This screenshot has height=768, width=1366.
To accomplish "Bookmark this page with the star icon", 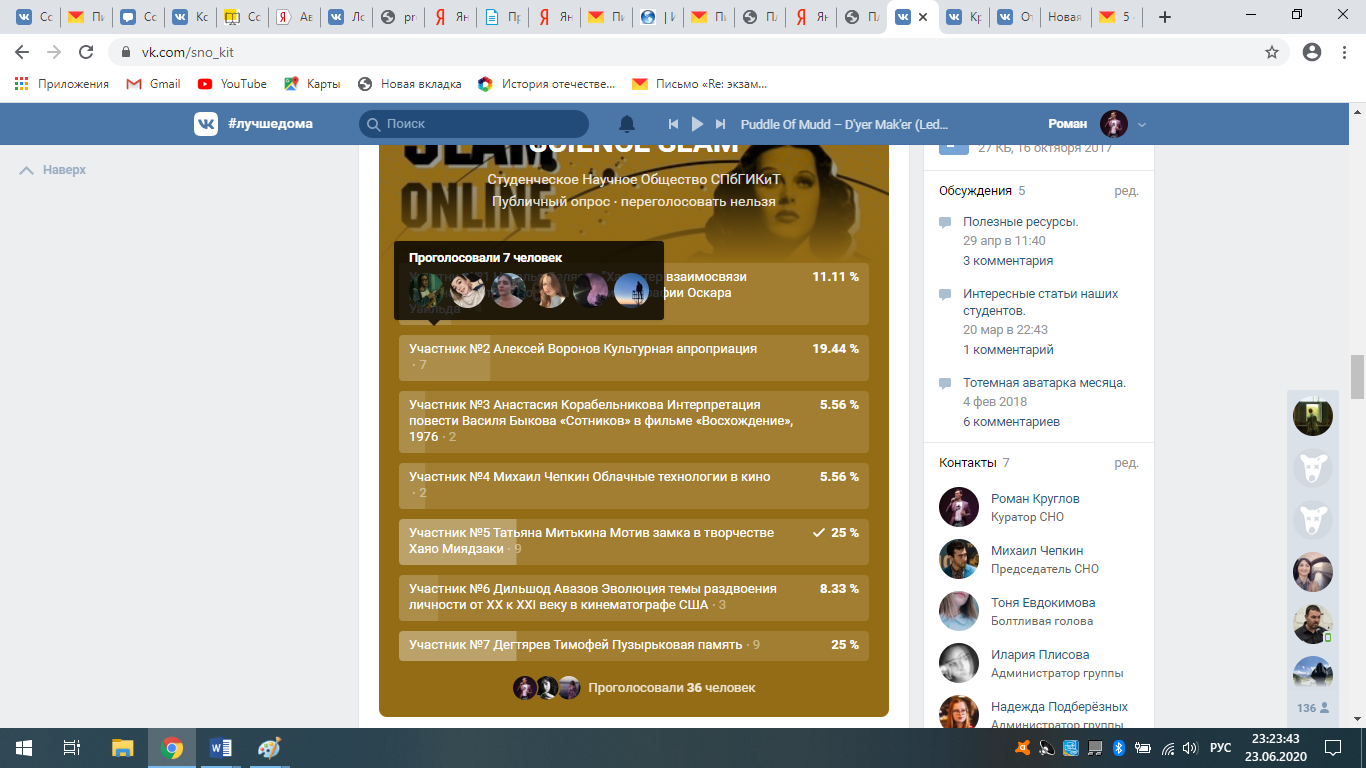I will (x=1272, y=52).
